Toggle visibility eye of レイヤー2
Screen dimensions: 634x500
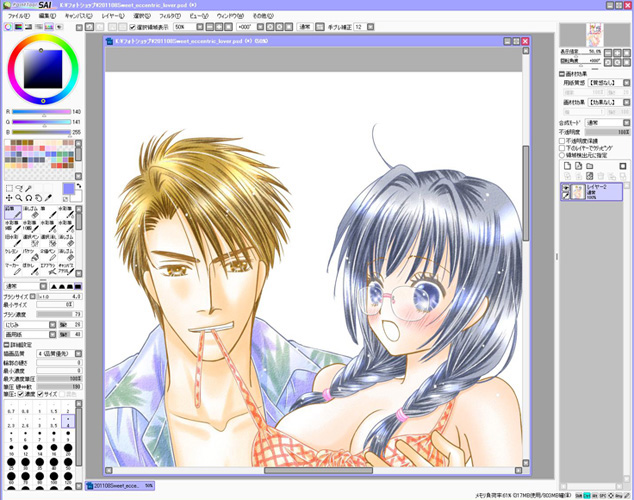[x=565, y=188]
